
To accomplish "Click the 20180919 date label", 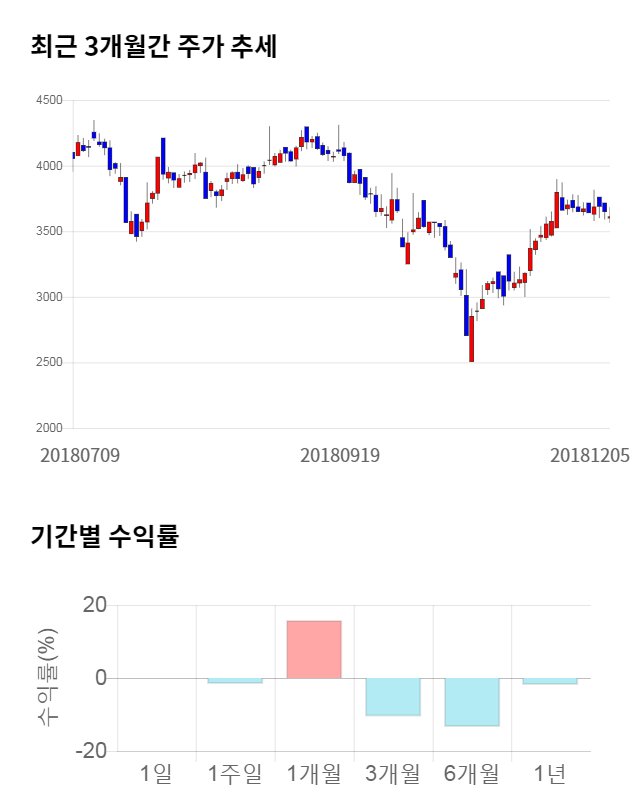I will pyautogui.click(x=340, y=455).
